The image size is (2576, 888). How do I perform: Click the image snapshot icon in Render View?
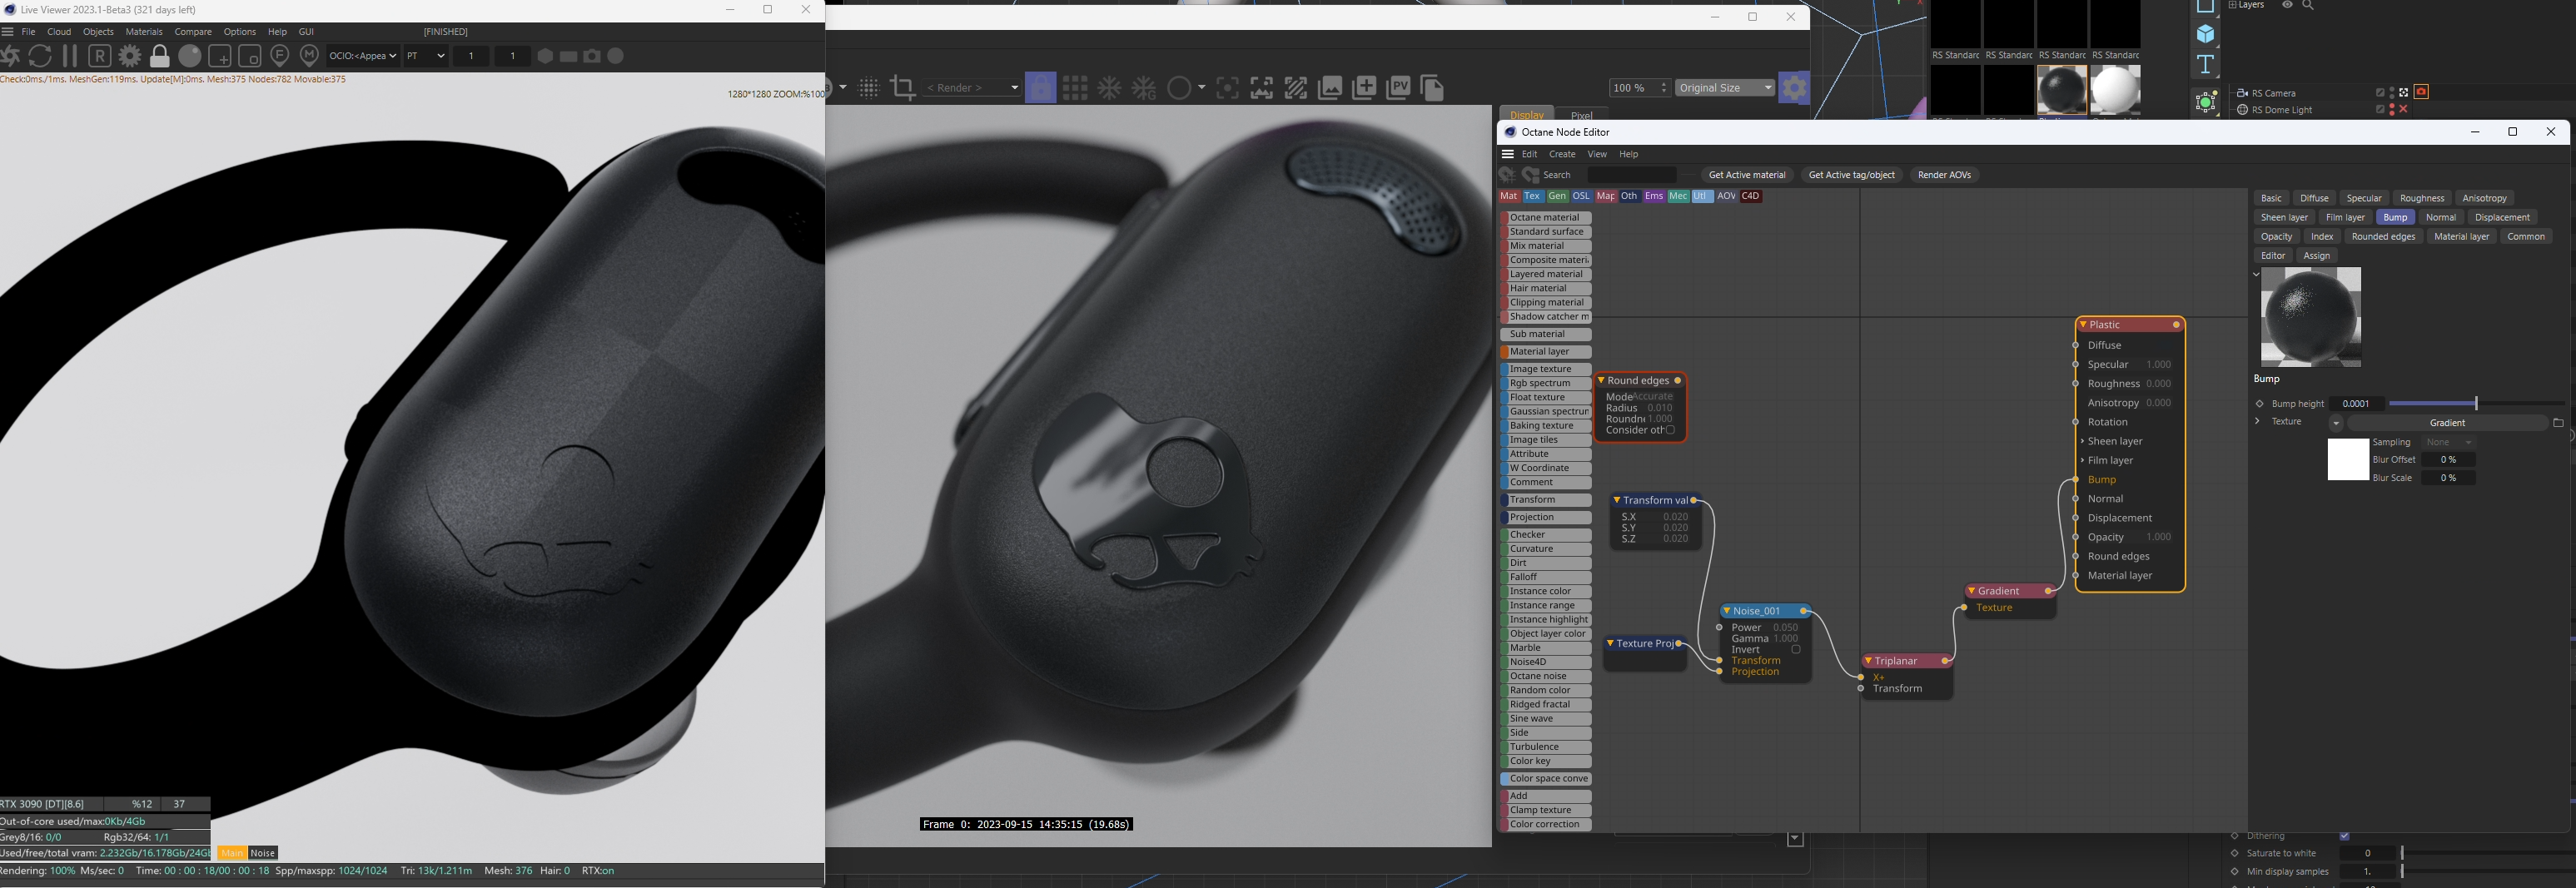pyautogui.click(x=1330, y=88)
